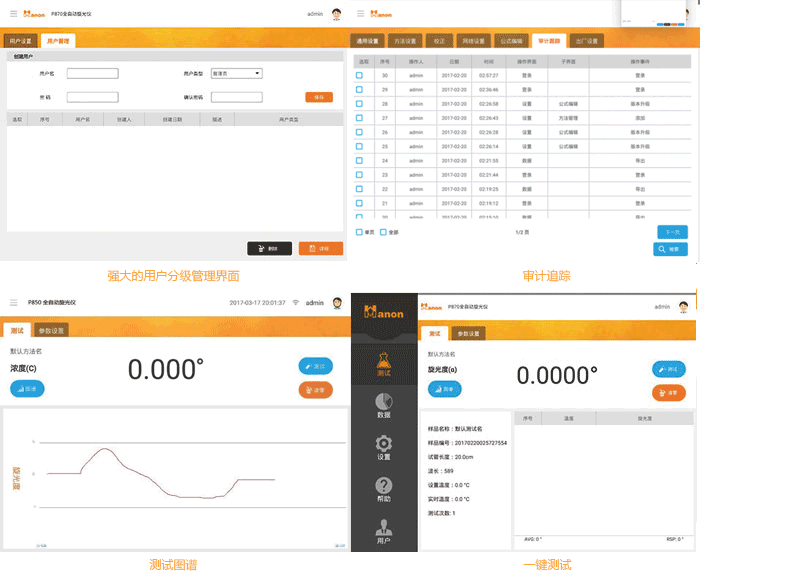Toggle the 全部 checkbox below audit table
The height and width of the screenshot is (577, 800).
click(383, 232)
